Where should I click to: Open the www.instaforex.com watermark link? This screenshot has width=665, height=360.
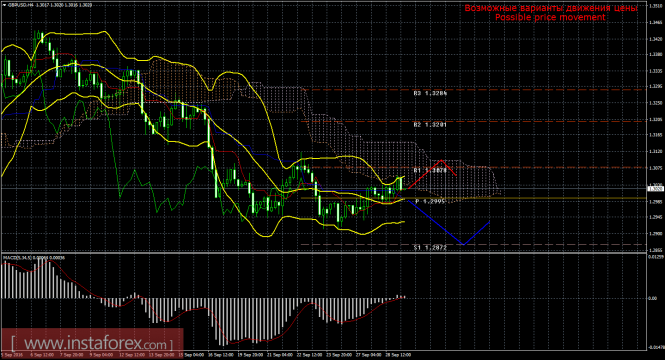(92, 343)
